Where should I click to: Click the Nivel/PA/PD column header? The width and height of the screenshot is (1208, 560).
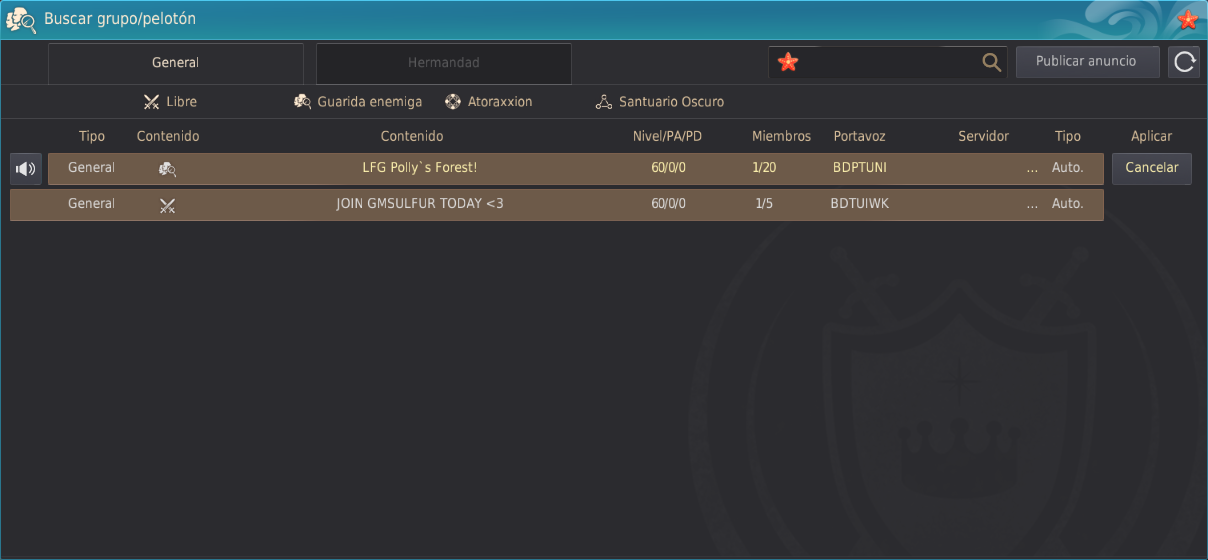click(667, 136)
